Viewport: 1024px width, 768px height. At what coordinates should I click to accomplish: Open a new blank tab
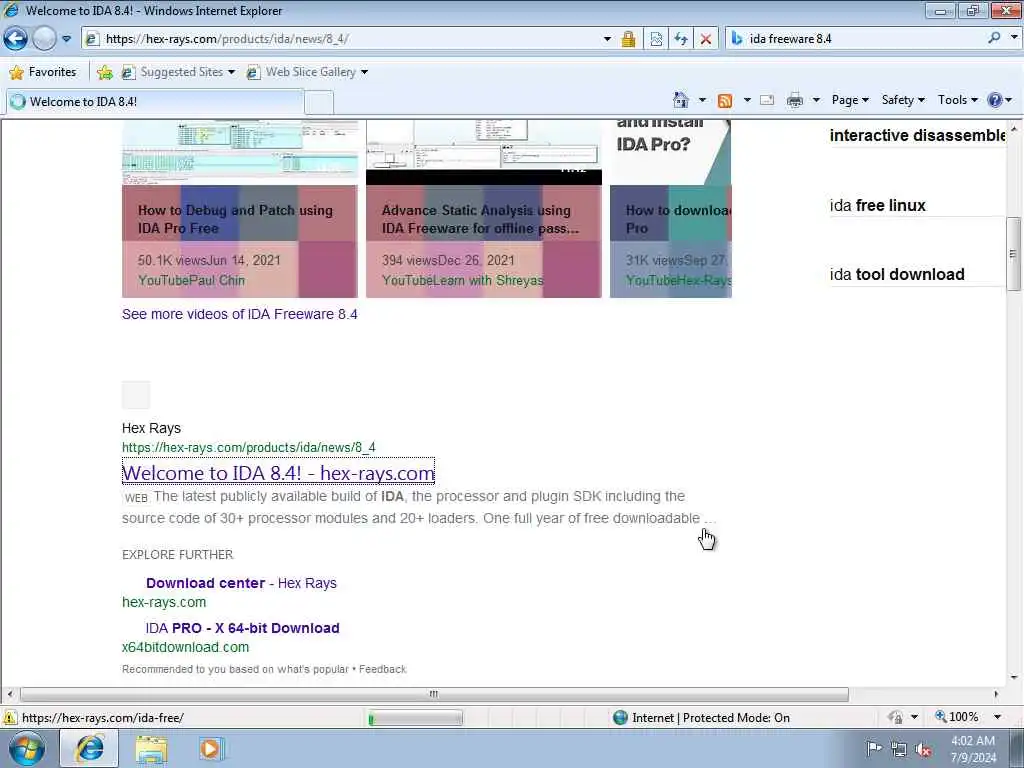pyautogui.click(x=319, y=103)
